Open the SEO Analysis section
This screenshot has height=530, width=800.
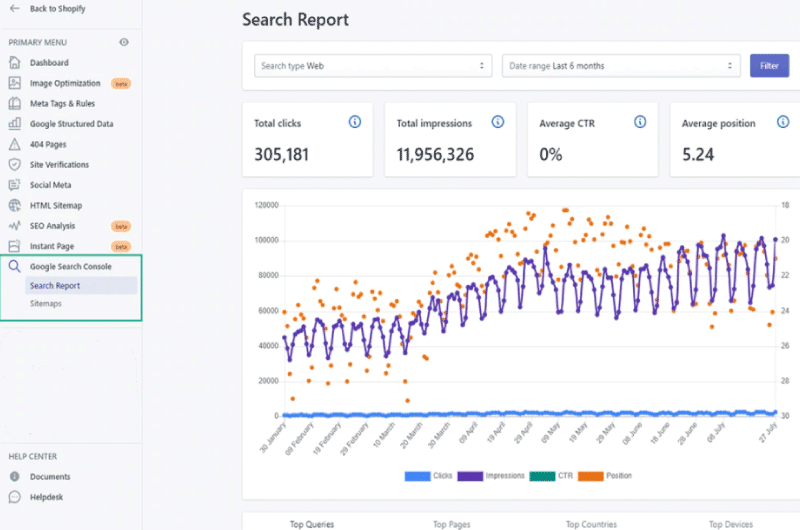[52, 226]
